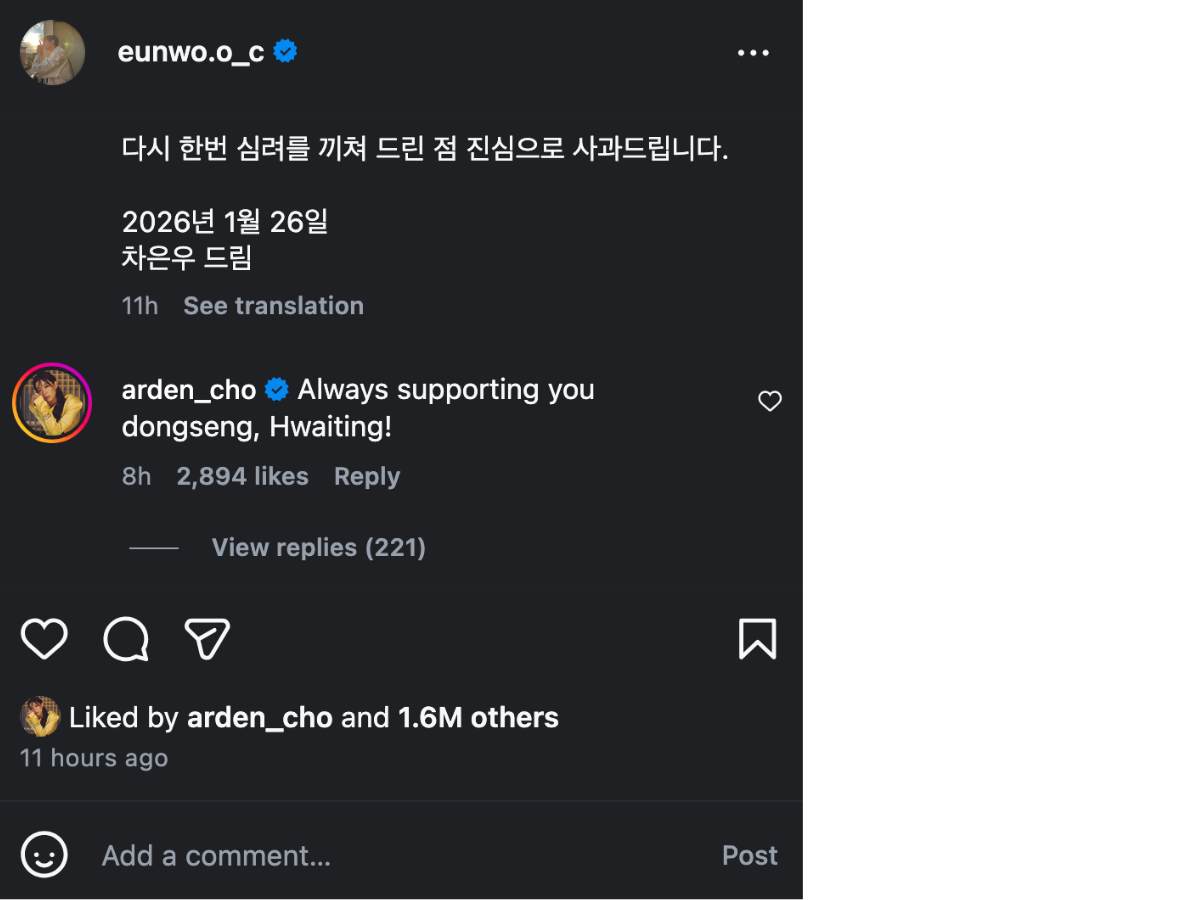Save post with the bookmark icon
This screenshot has height=900, width=1200.
click(757, 639)
